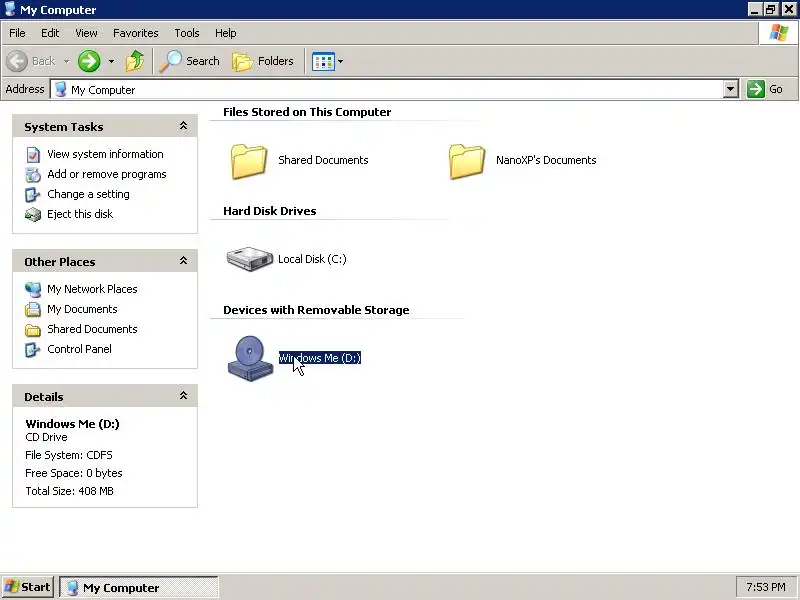Click the Windows flag logo in menu bar
Viewport: 800px width, 600px height.
779,33
